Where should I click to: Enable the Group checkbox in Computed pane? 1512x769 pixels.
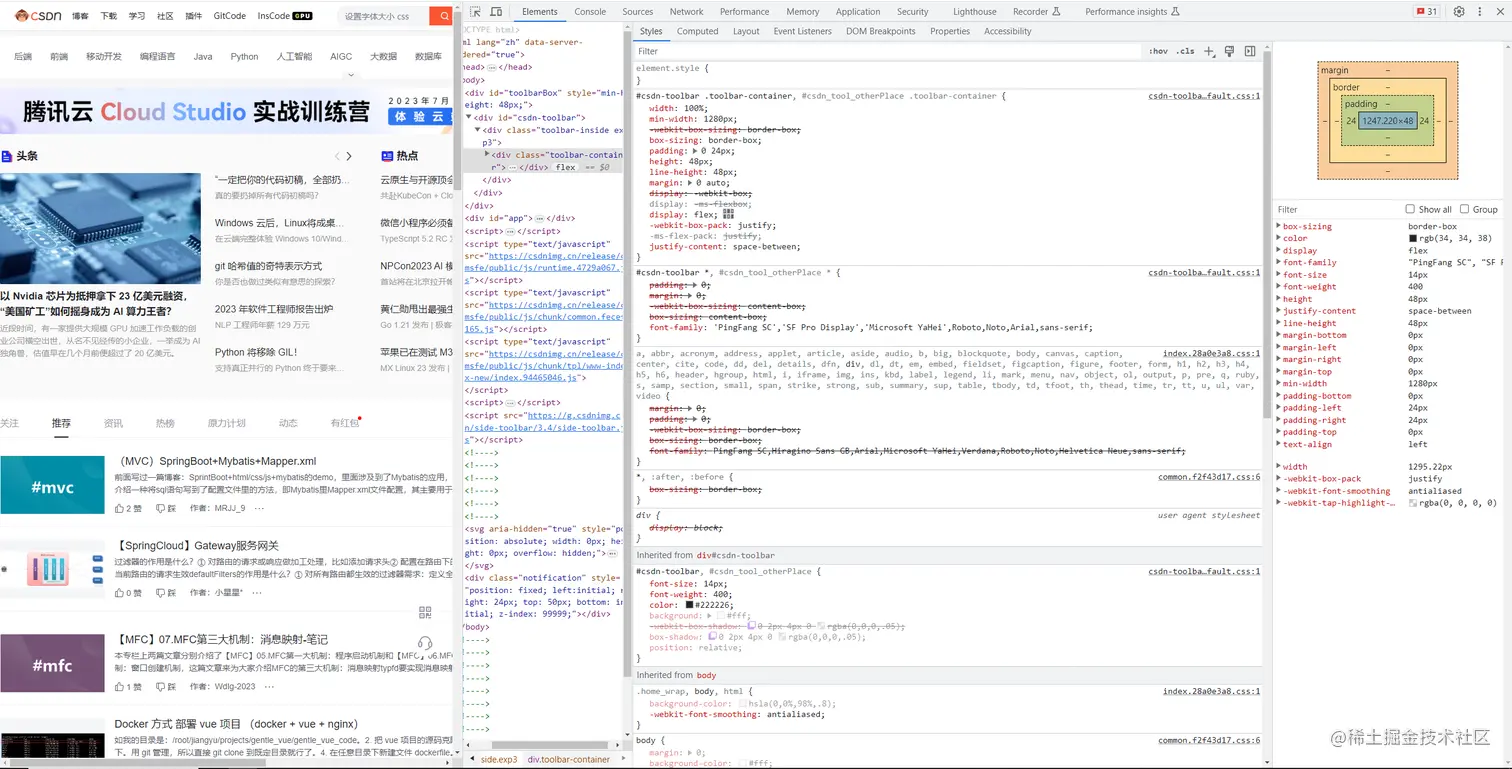(x=1464, y=209)
